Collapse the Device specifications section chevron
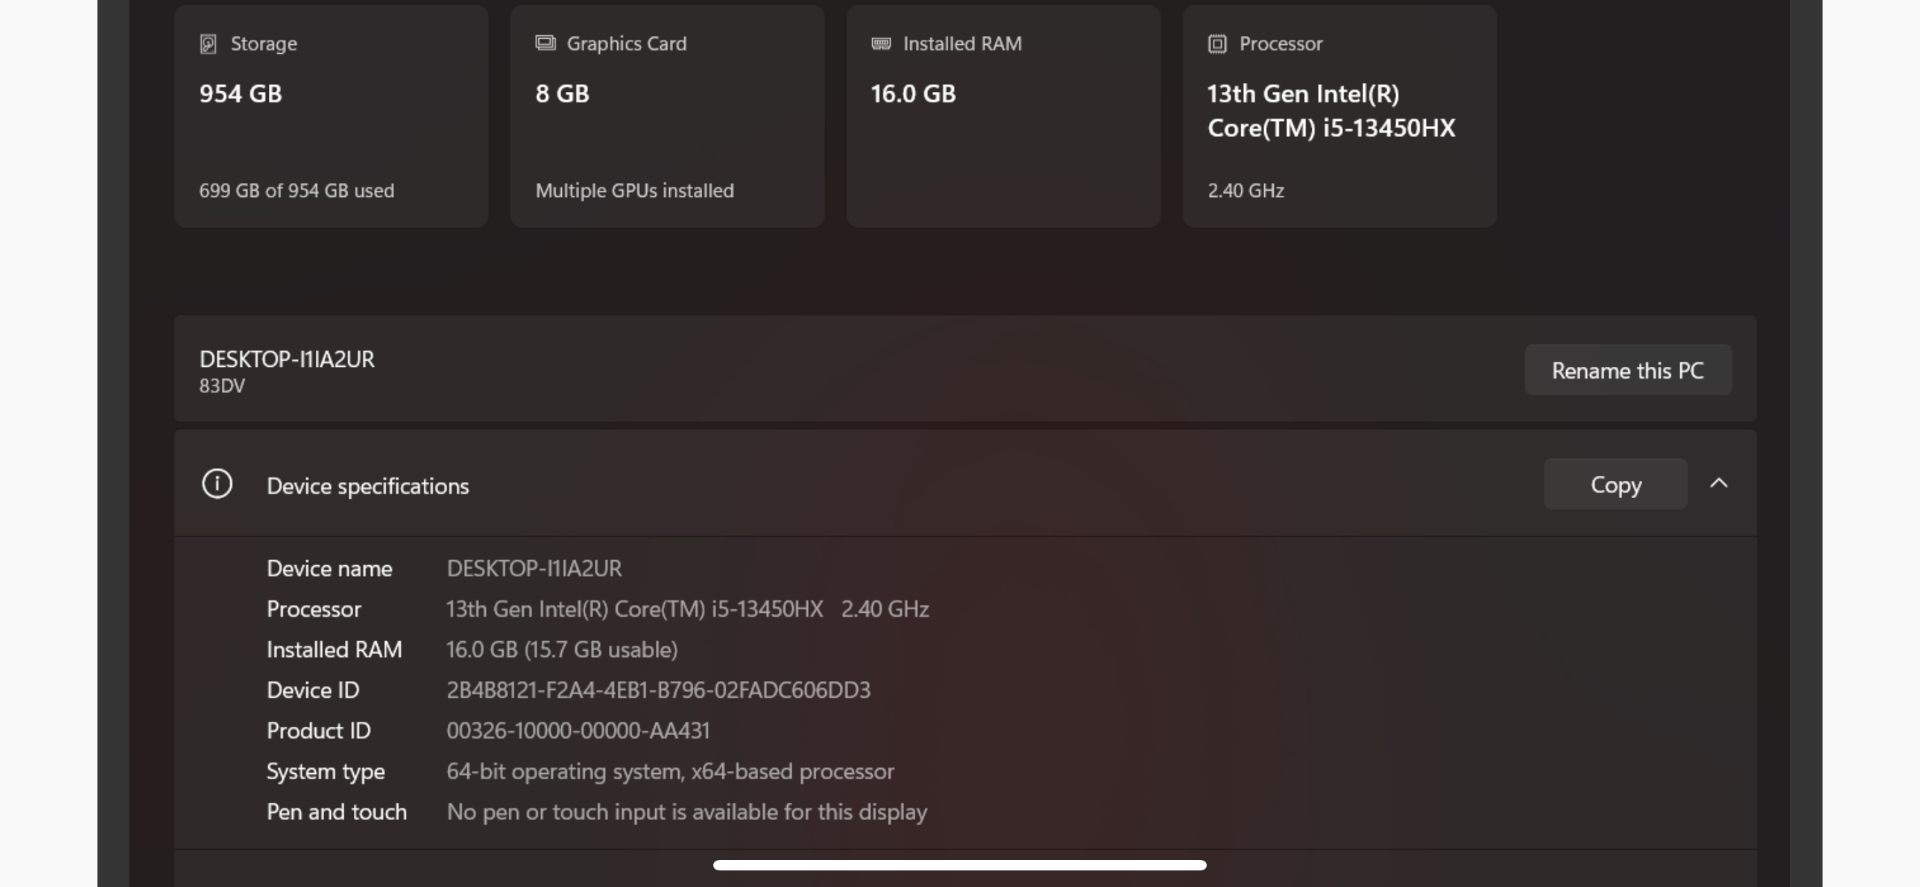Viewport: 1920px width, 887px height. click(1719, 483)
